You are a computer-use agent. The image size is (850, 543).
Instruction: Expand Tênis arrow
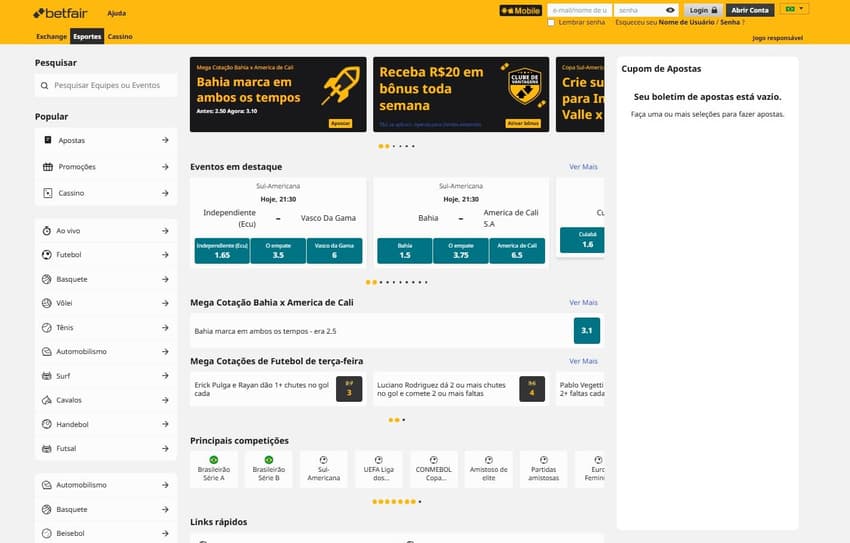[x=165, y=328]
